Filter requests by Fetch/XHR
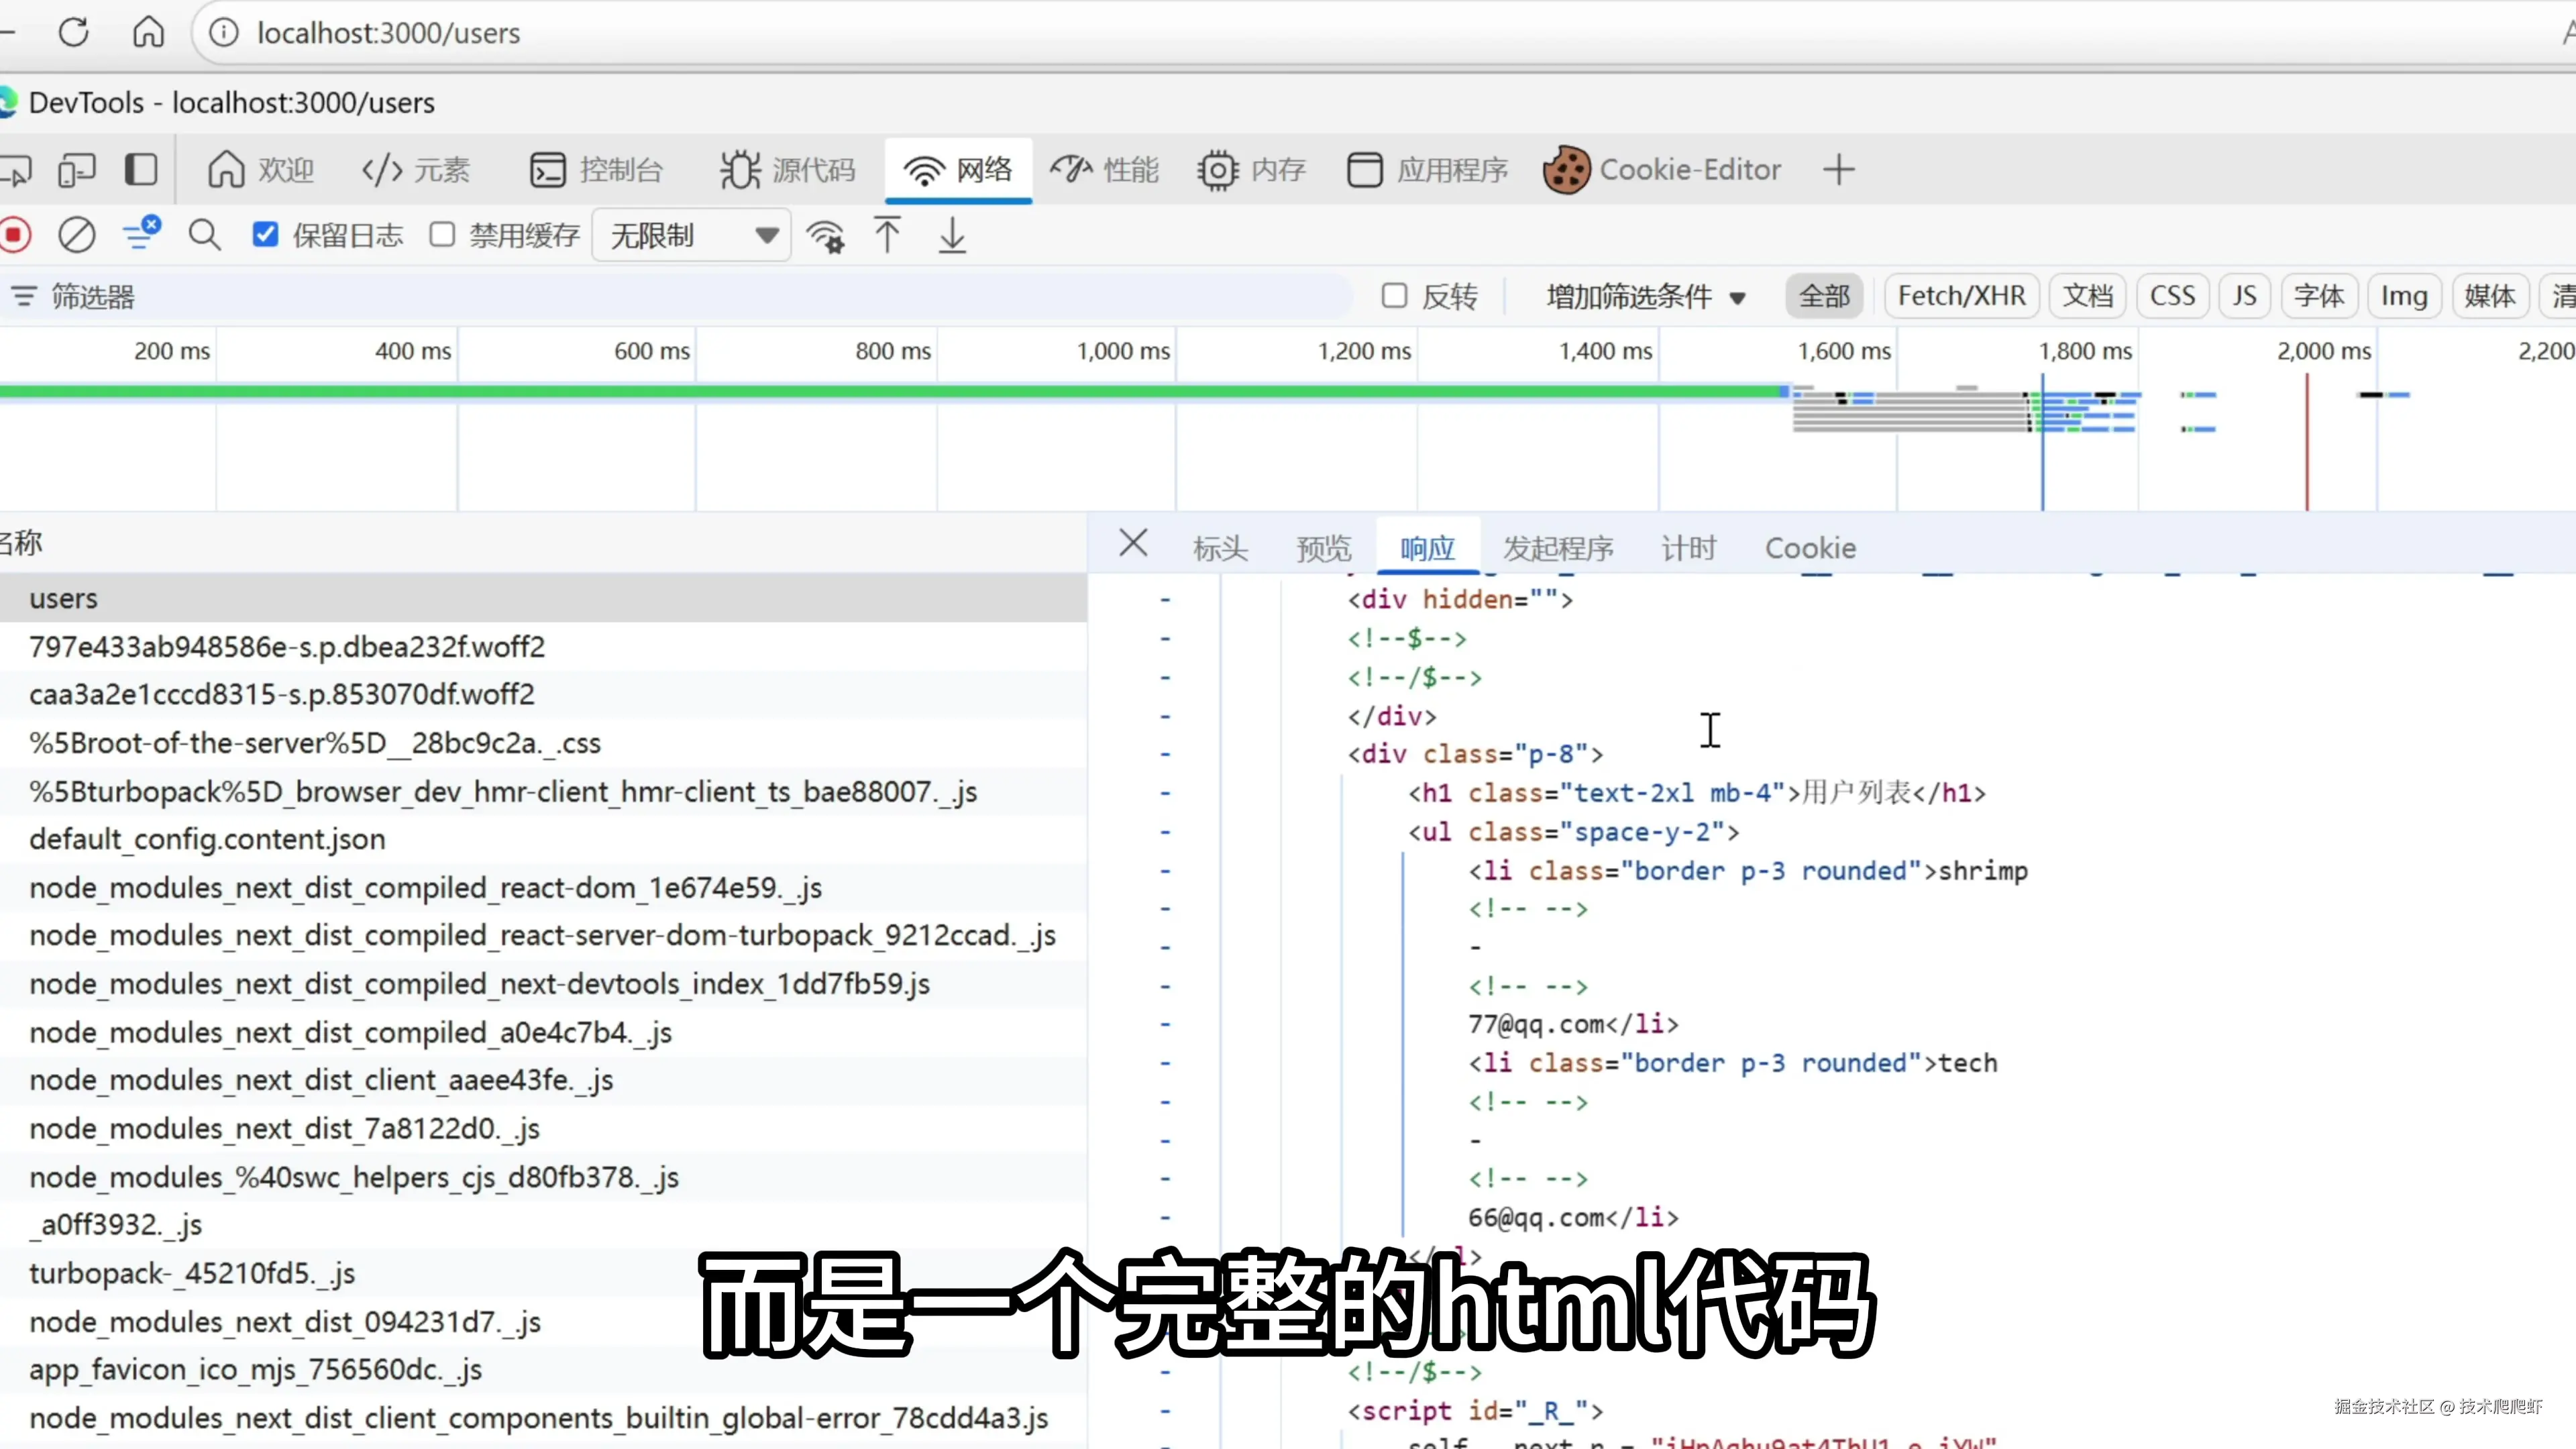 pyautogui.click(x=1961, y=296)
